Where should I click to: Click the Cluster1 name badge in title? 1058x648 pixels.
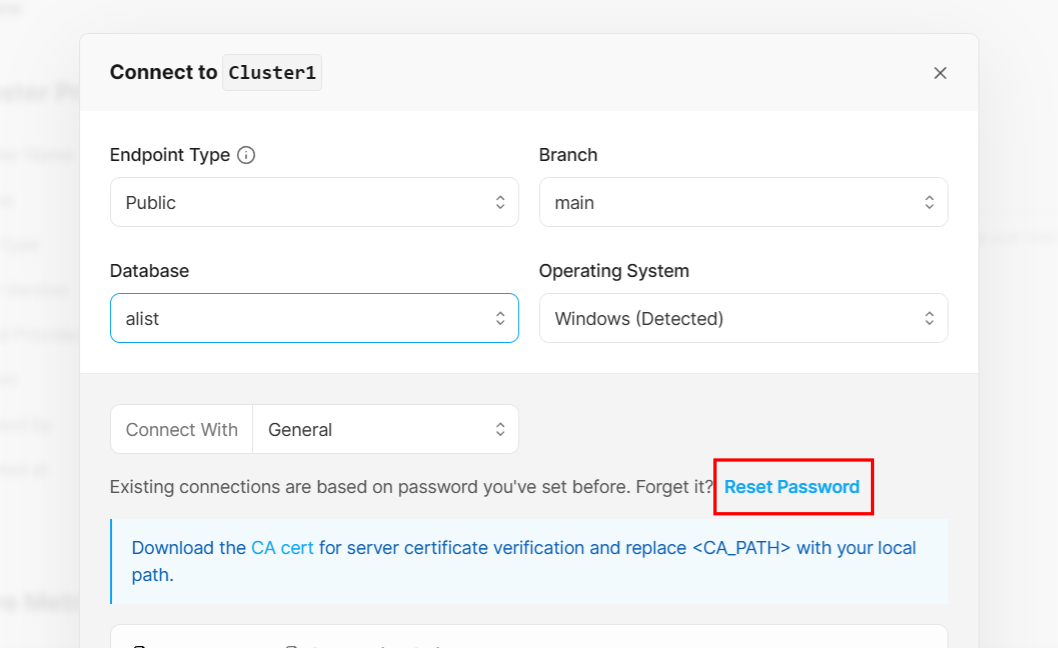272,73
